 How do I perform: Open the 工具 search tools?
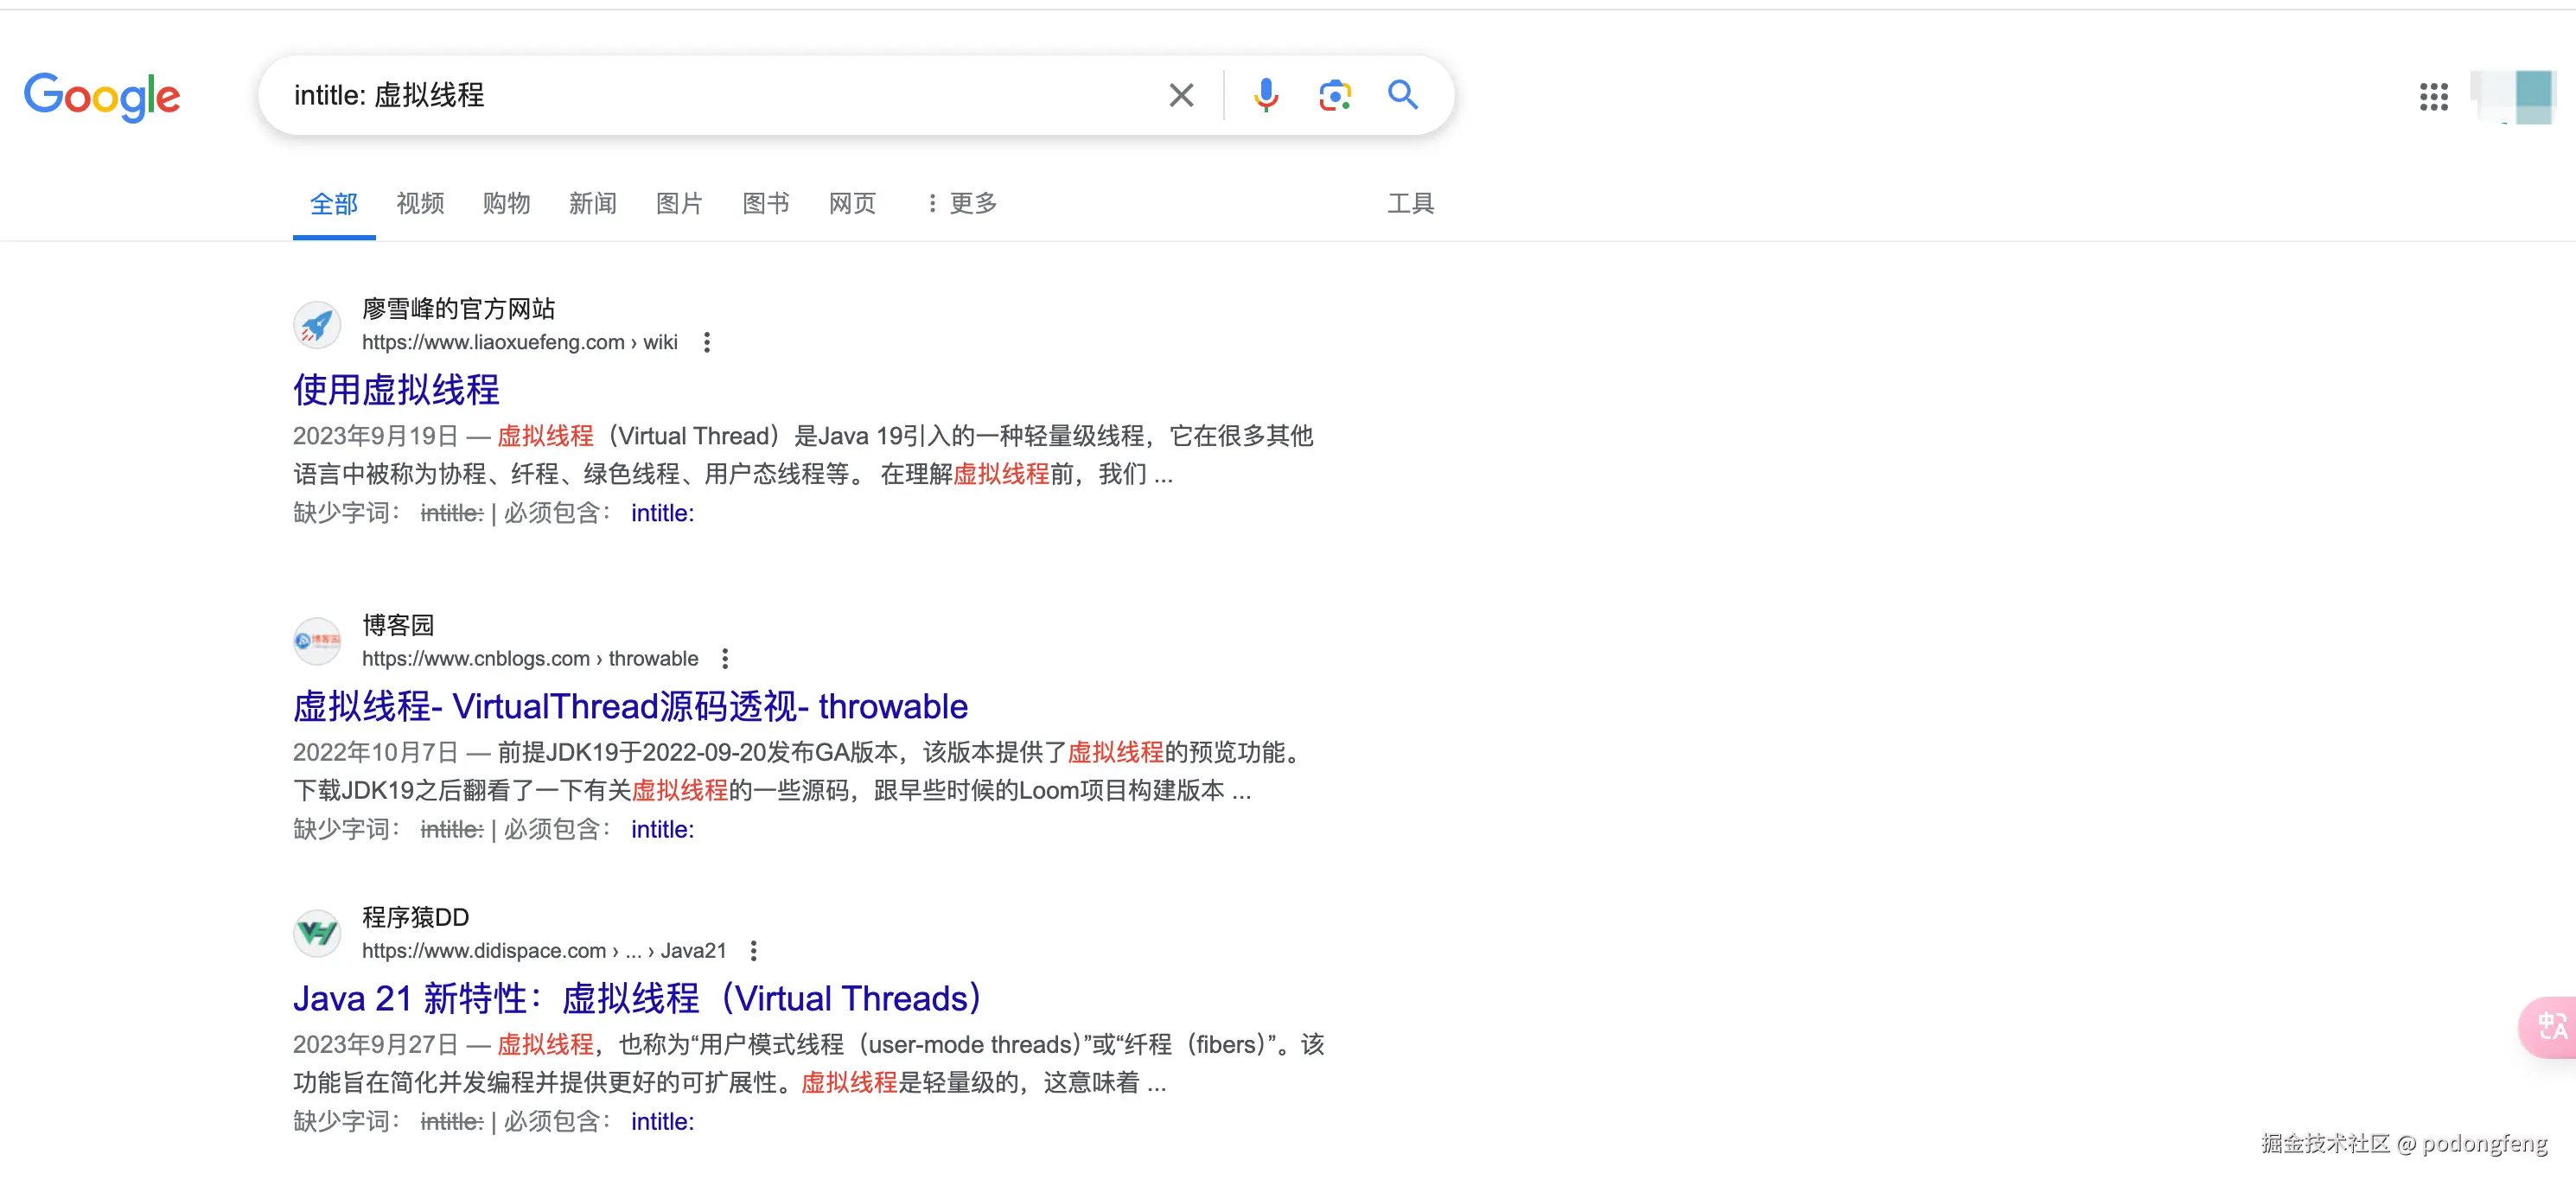point(1411,203)
